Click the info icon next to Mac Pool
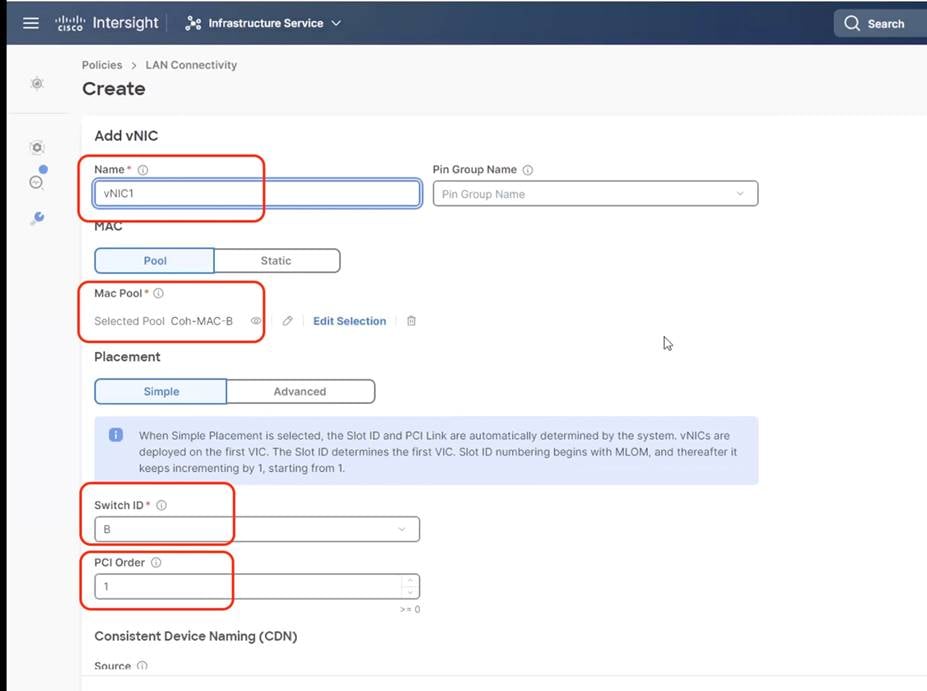This screenshot has width=927, height=691. coord(158,293)
